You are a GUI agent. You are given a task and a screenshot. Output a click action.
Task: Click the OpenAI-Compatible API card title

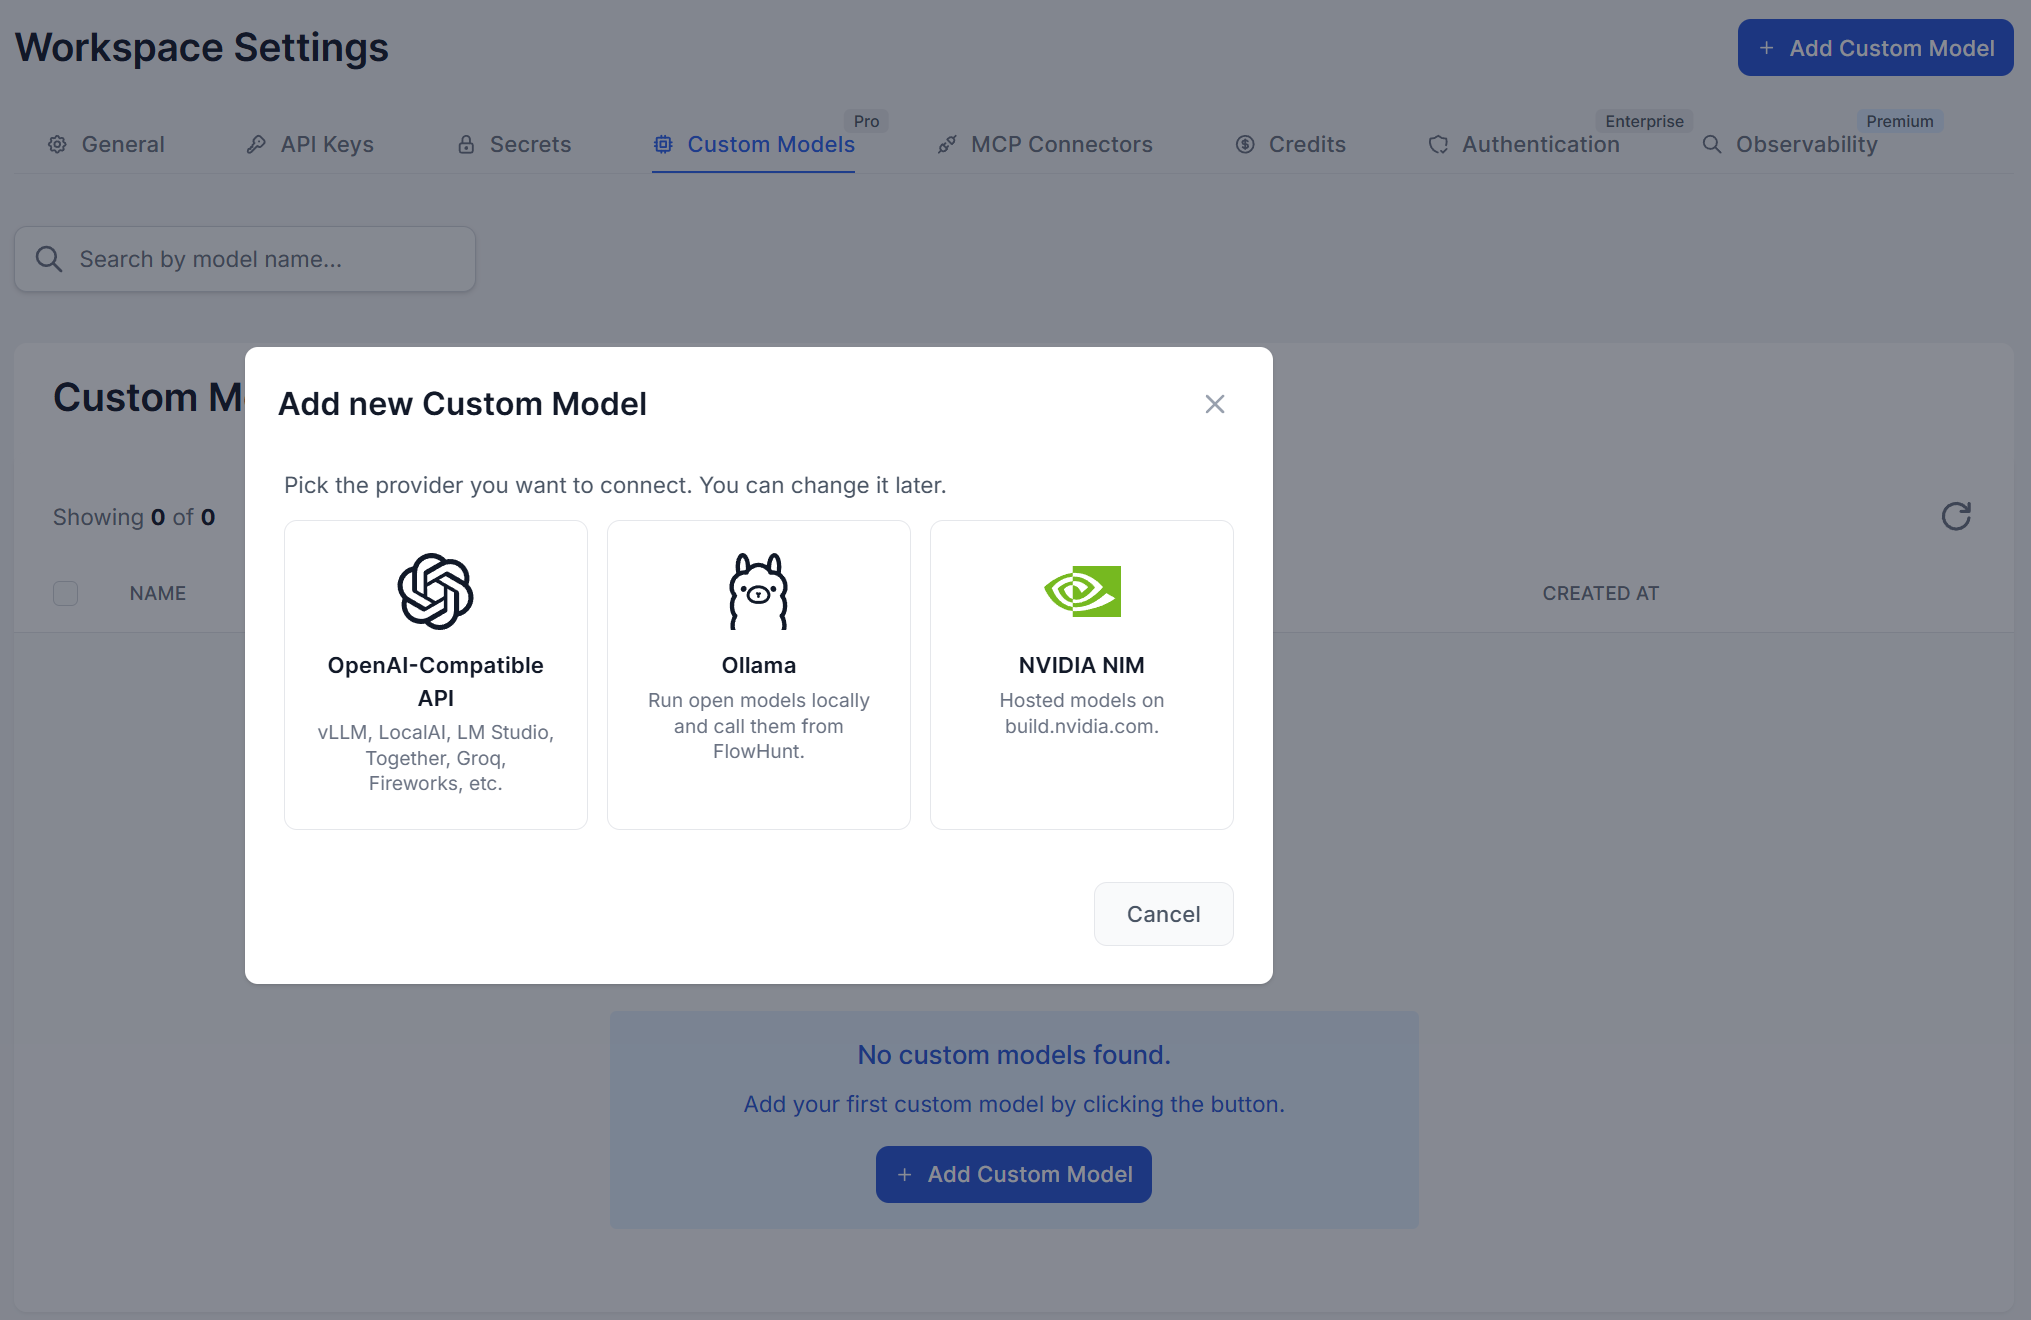(x=436, y=681)
